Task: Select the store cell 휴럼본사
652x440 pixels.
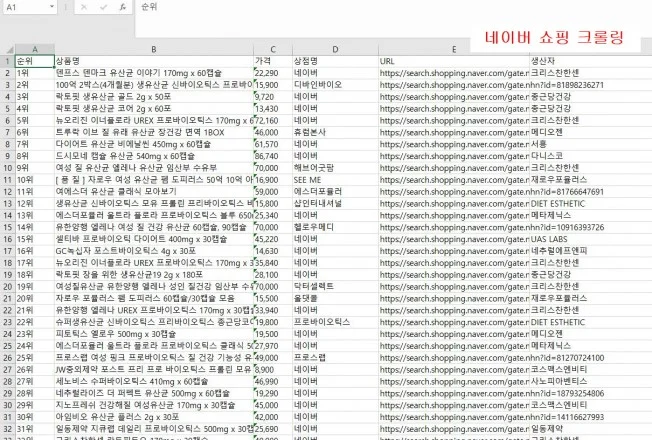Action: (335, 132)
